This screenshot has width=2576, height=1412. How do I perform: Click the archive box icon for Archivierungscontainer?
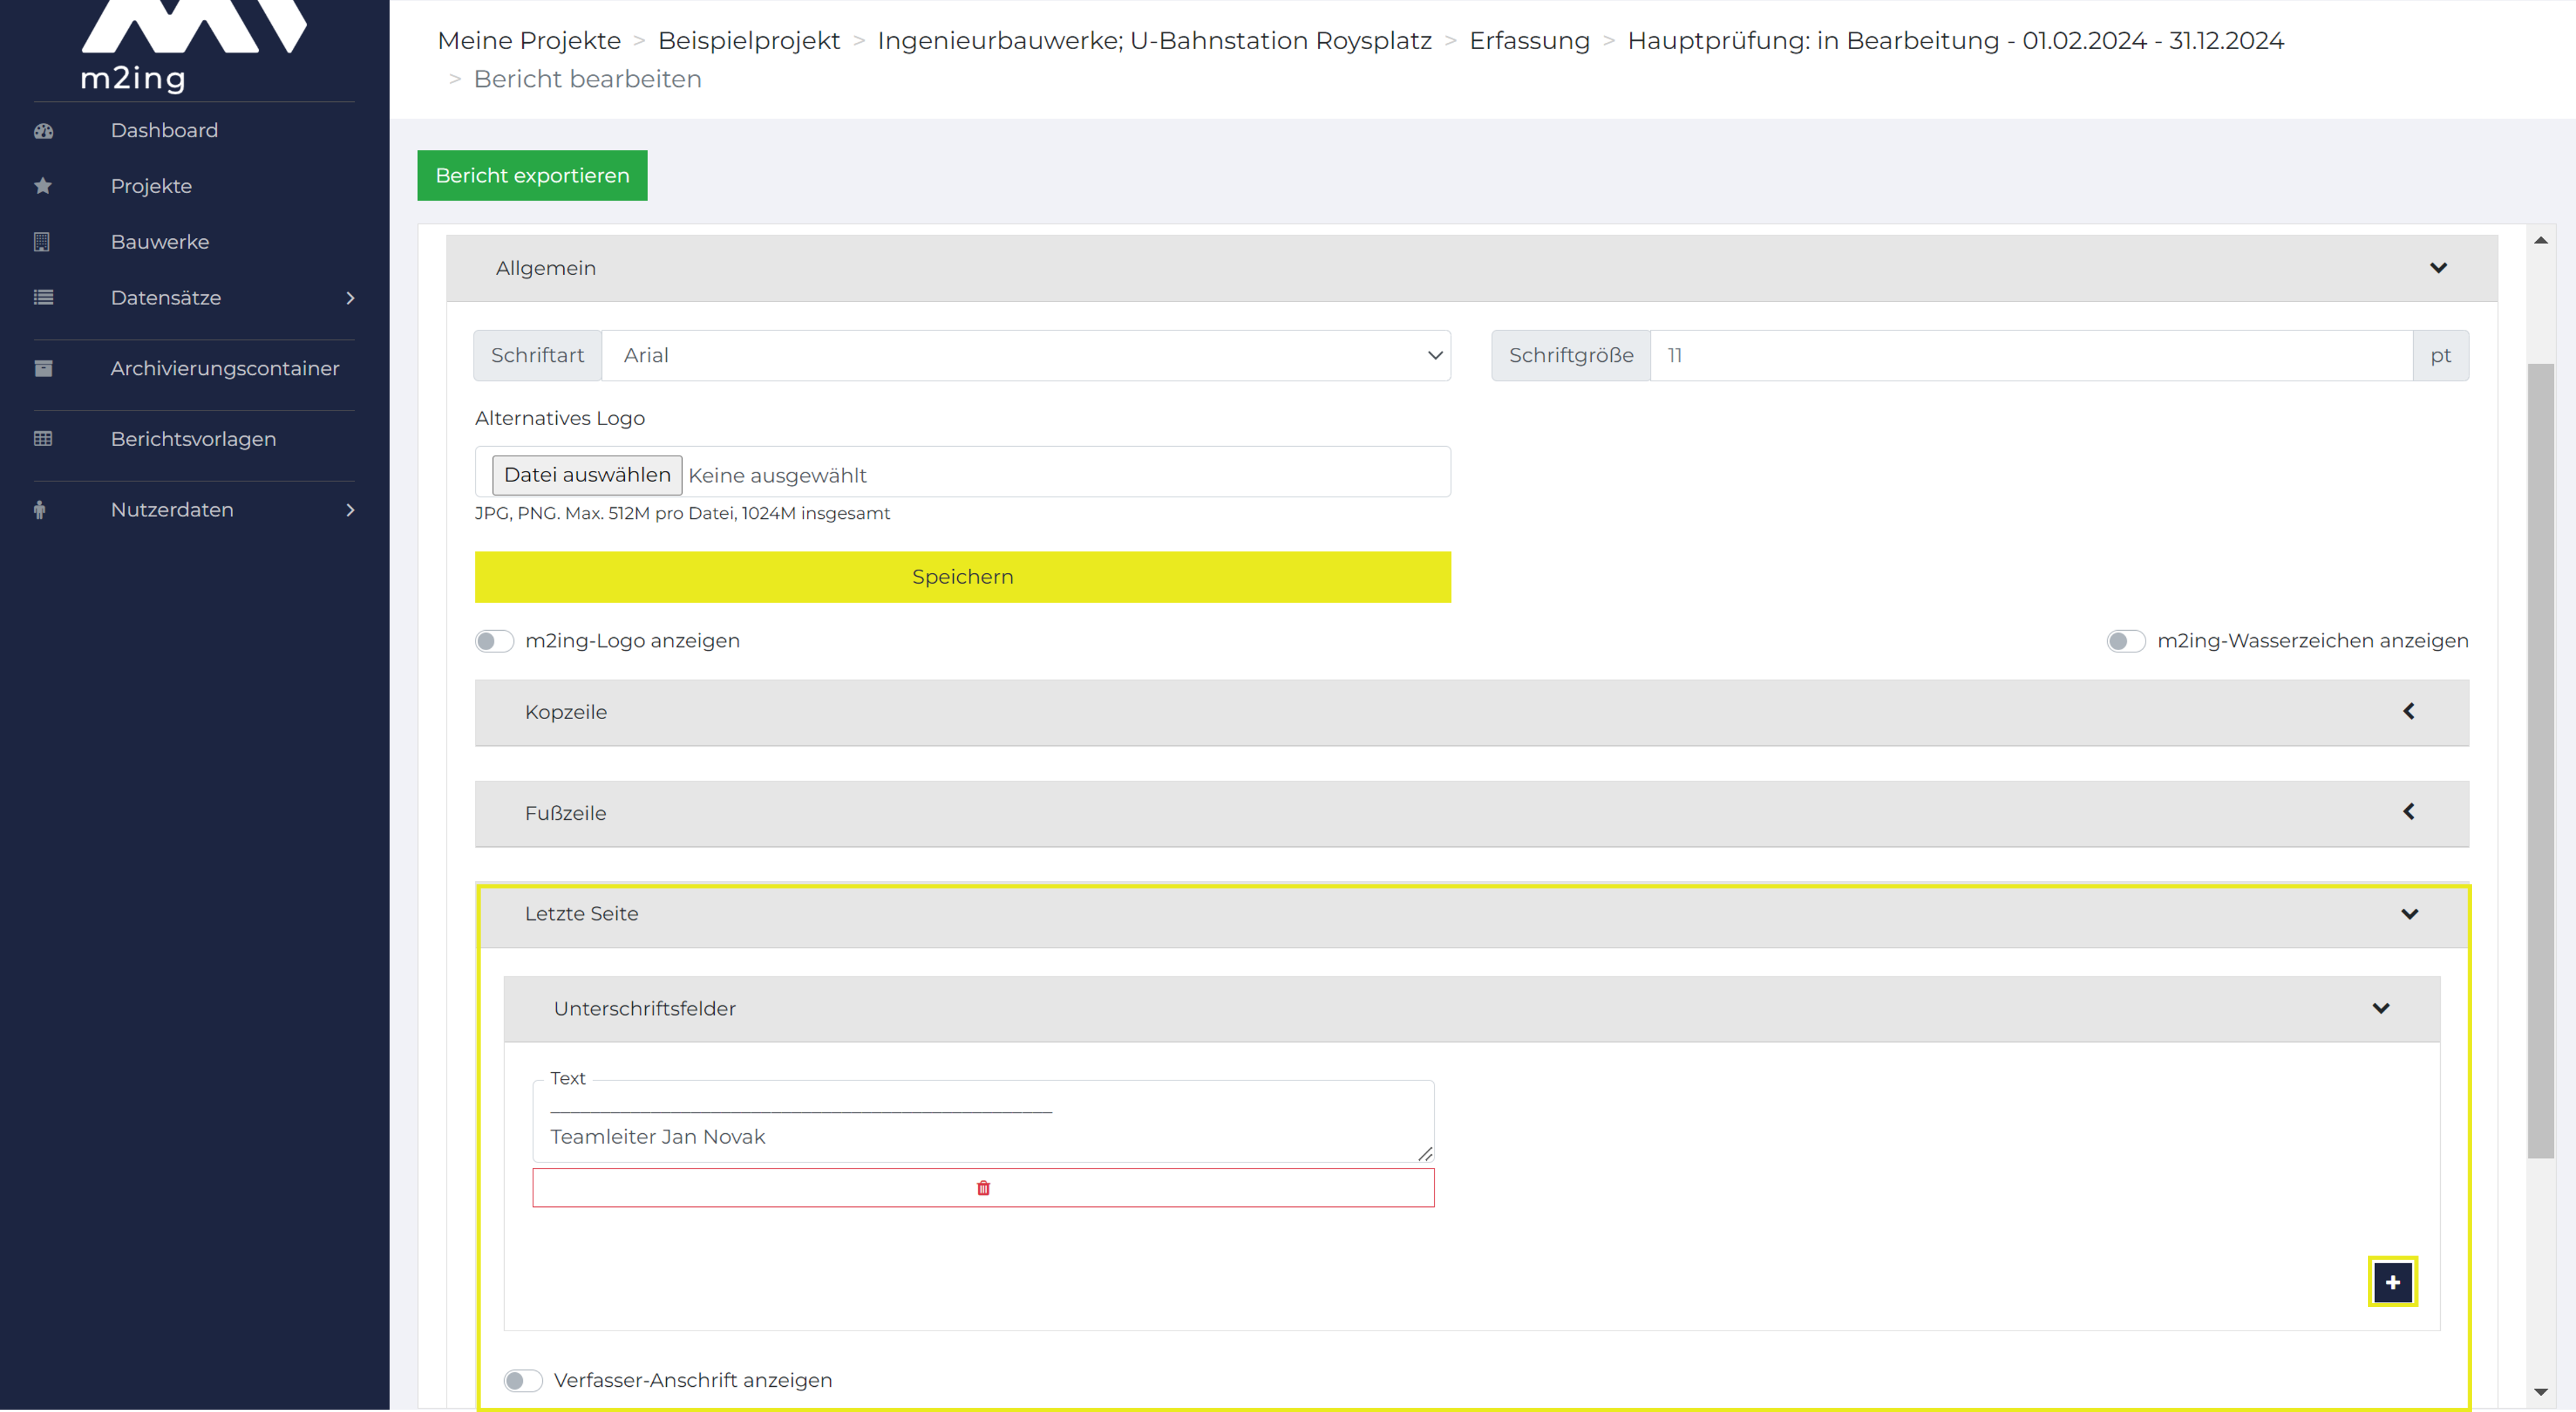pos(43,368)
